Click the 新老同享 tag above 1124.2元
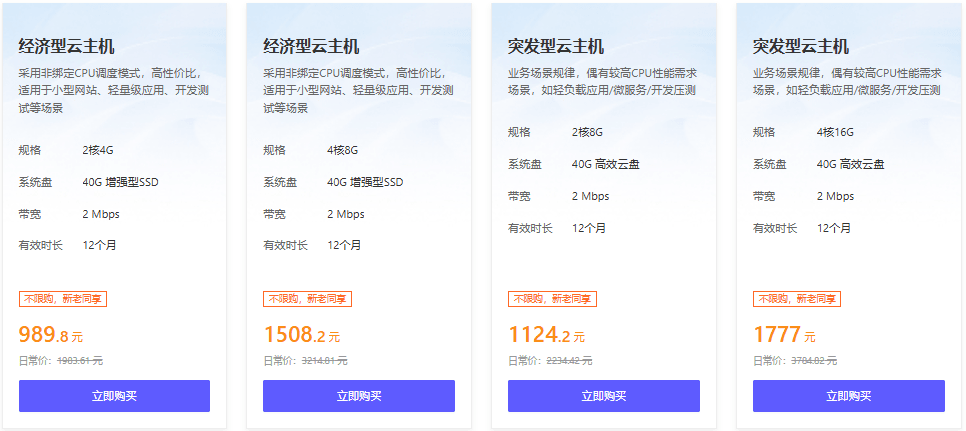966x431 pixels. pyautogui.click(x=572, y=299)
